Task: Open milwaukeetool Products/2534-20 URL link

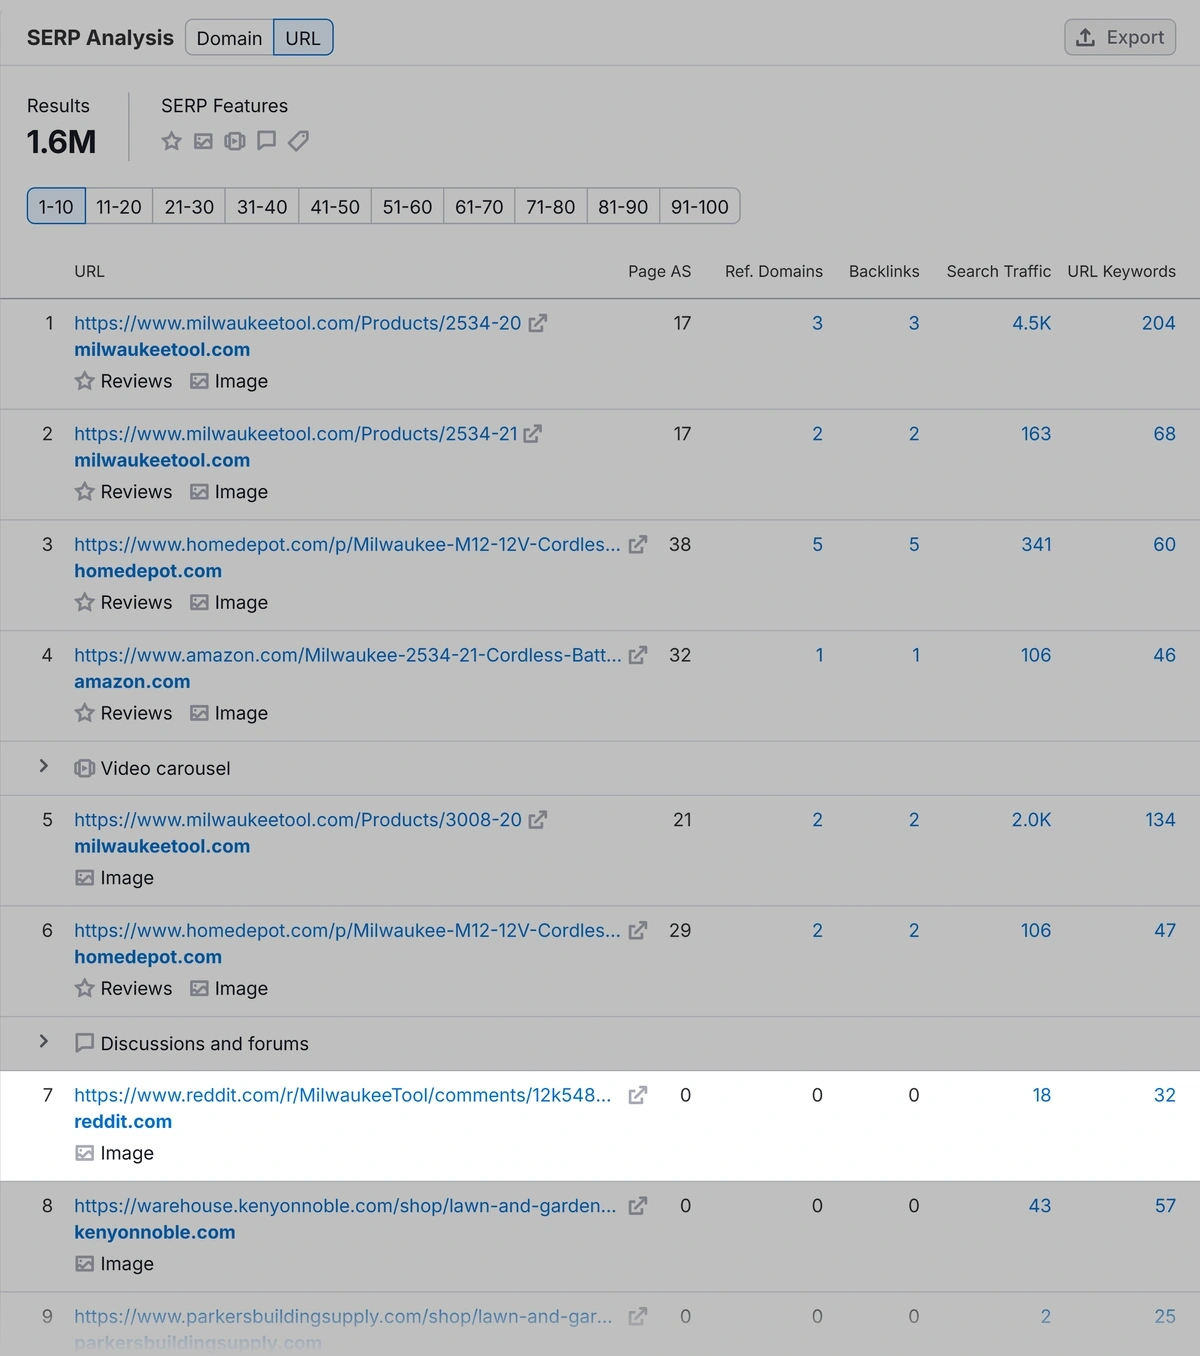Action: click(x=298, y=323)
